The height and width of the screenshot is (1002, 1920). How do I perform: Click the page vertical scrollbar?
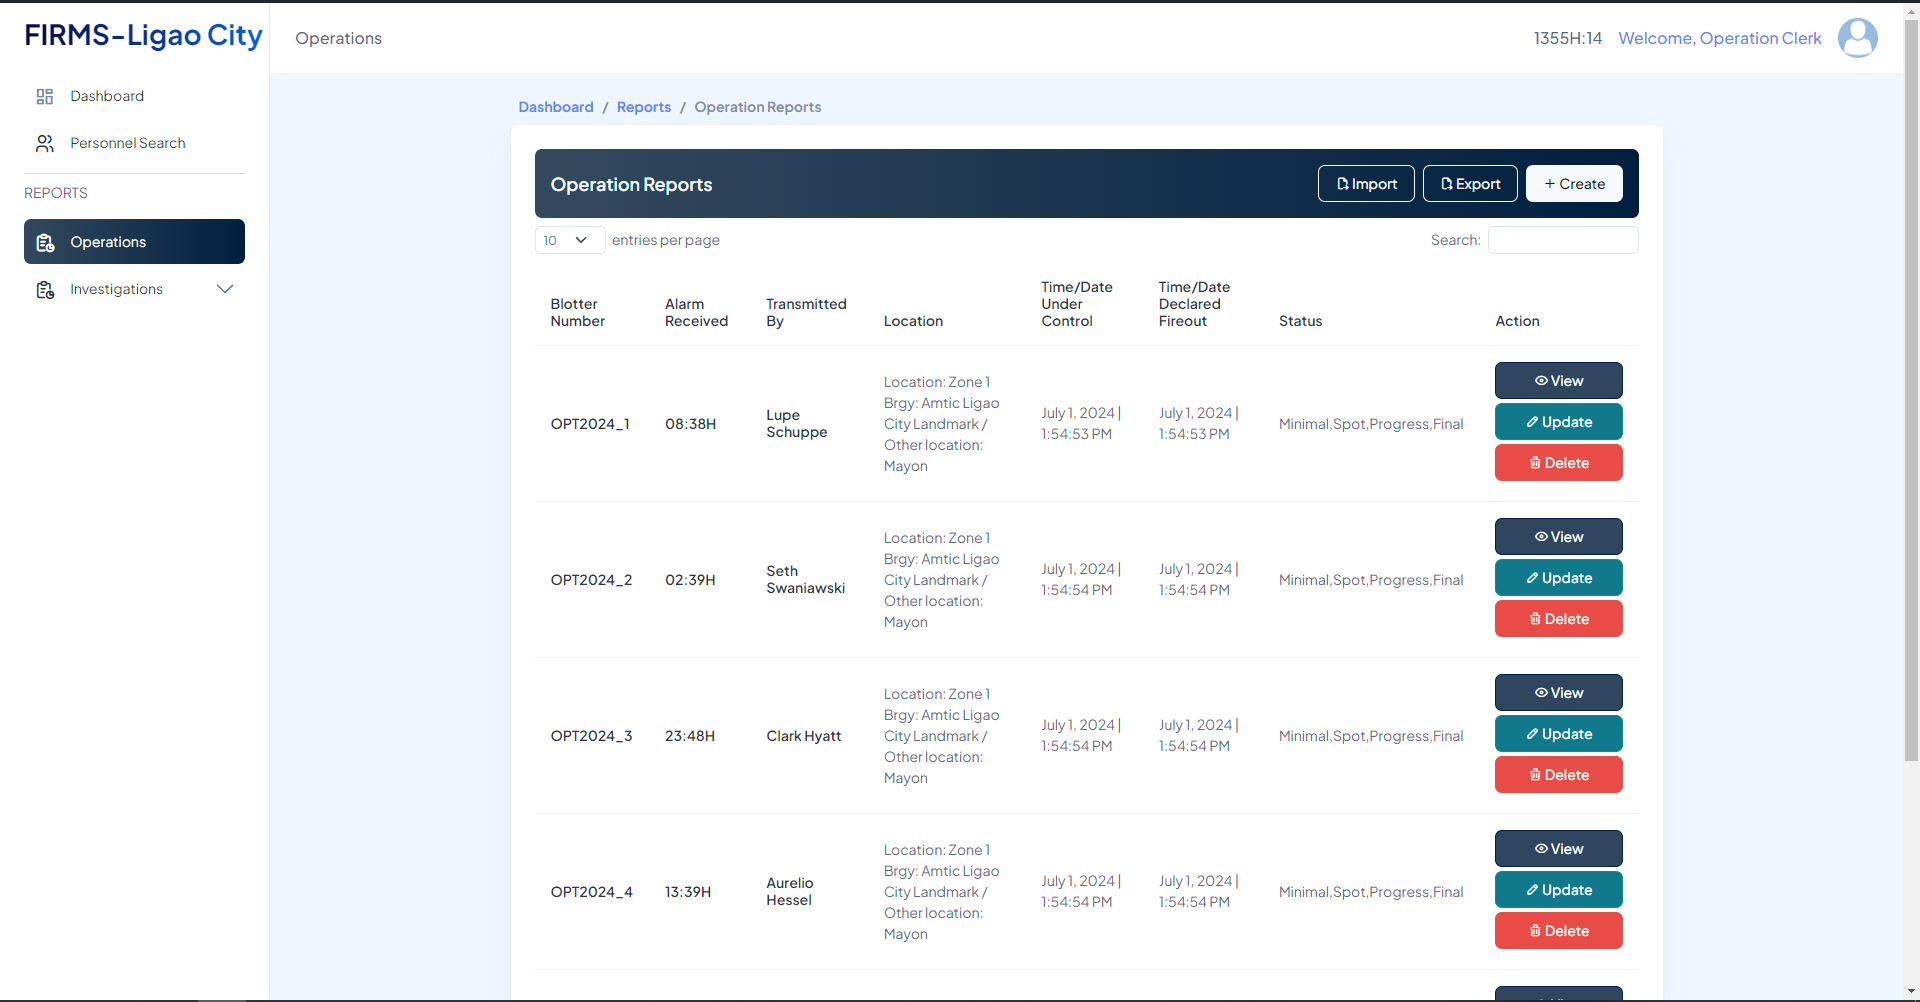pyautogui.click(x=1911, y=400)
